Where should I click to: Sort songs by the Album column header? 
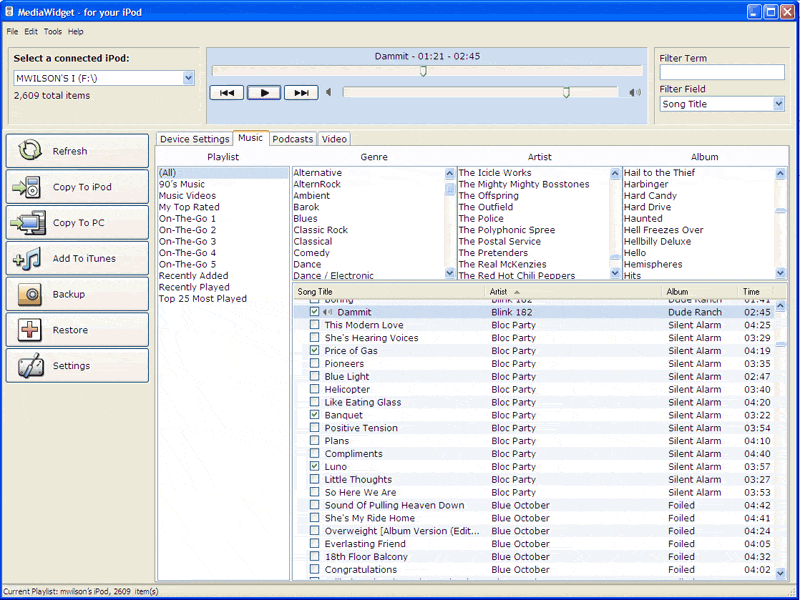(x=699, y=292)
